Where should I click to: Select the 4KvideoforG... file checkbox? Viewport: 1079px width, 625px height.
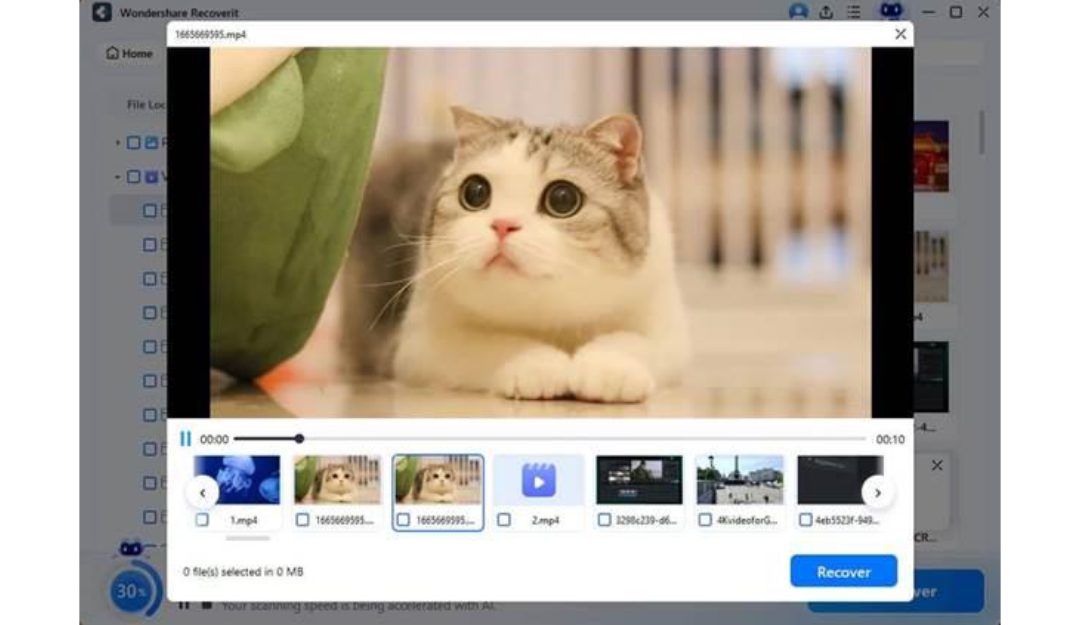tap(705, 520)
